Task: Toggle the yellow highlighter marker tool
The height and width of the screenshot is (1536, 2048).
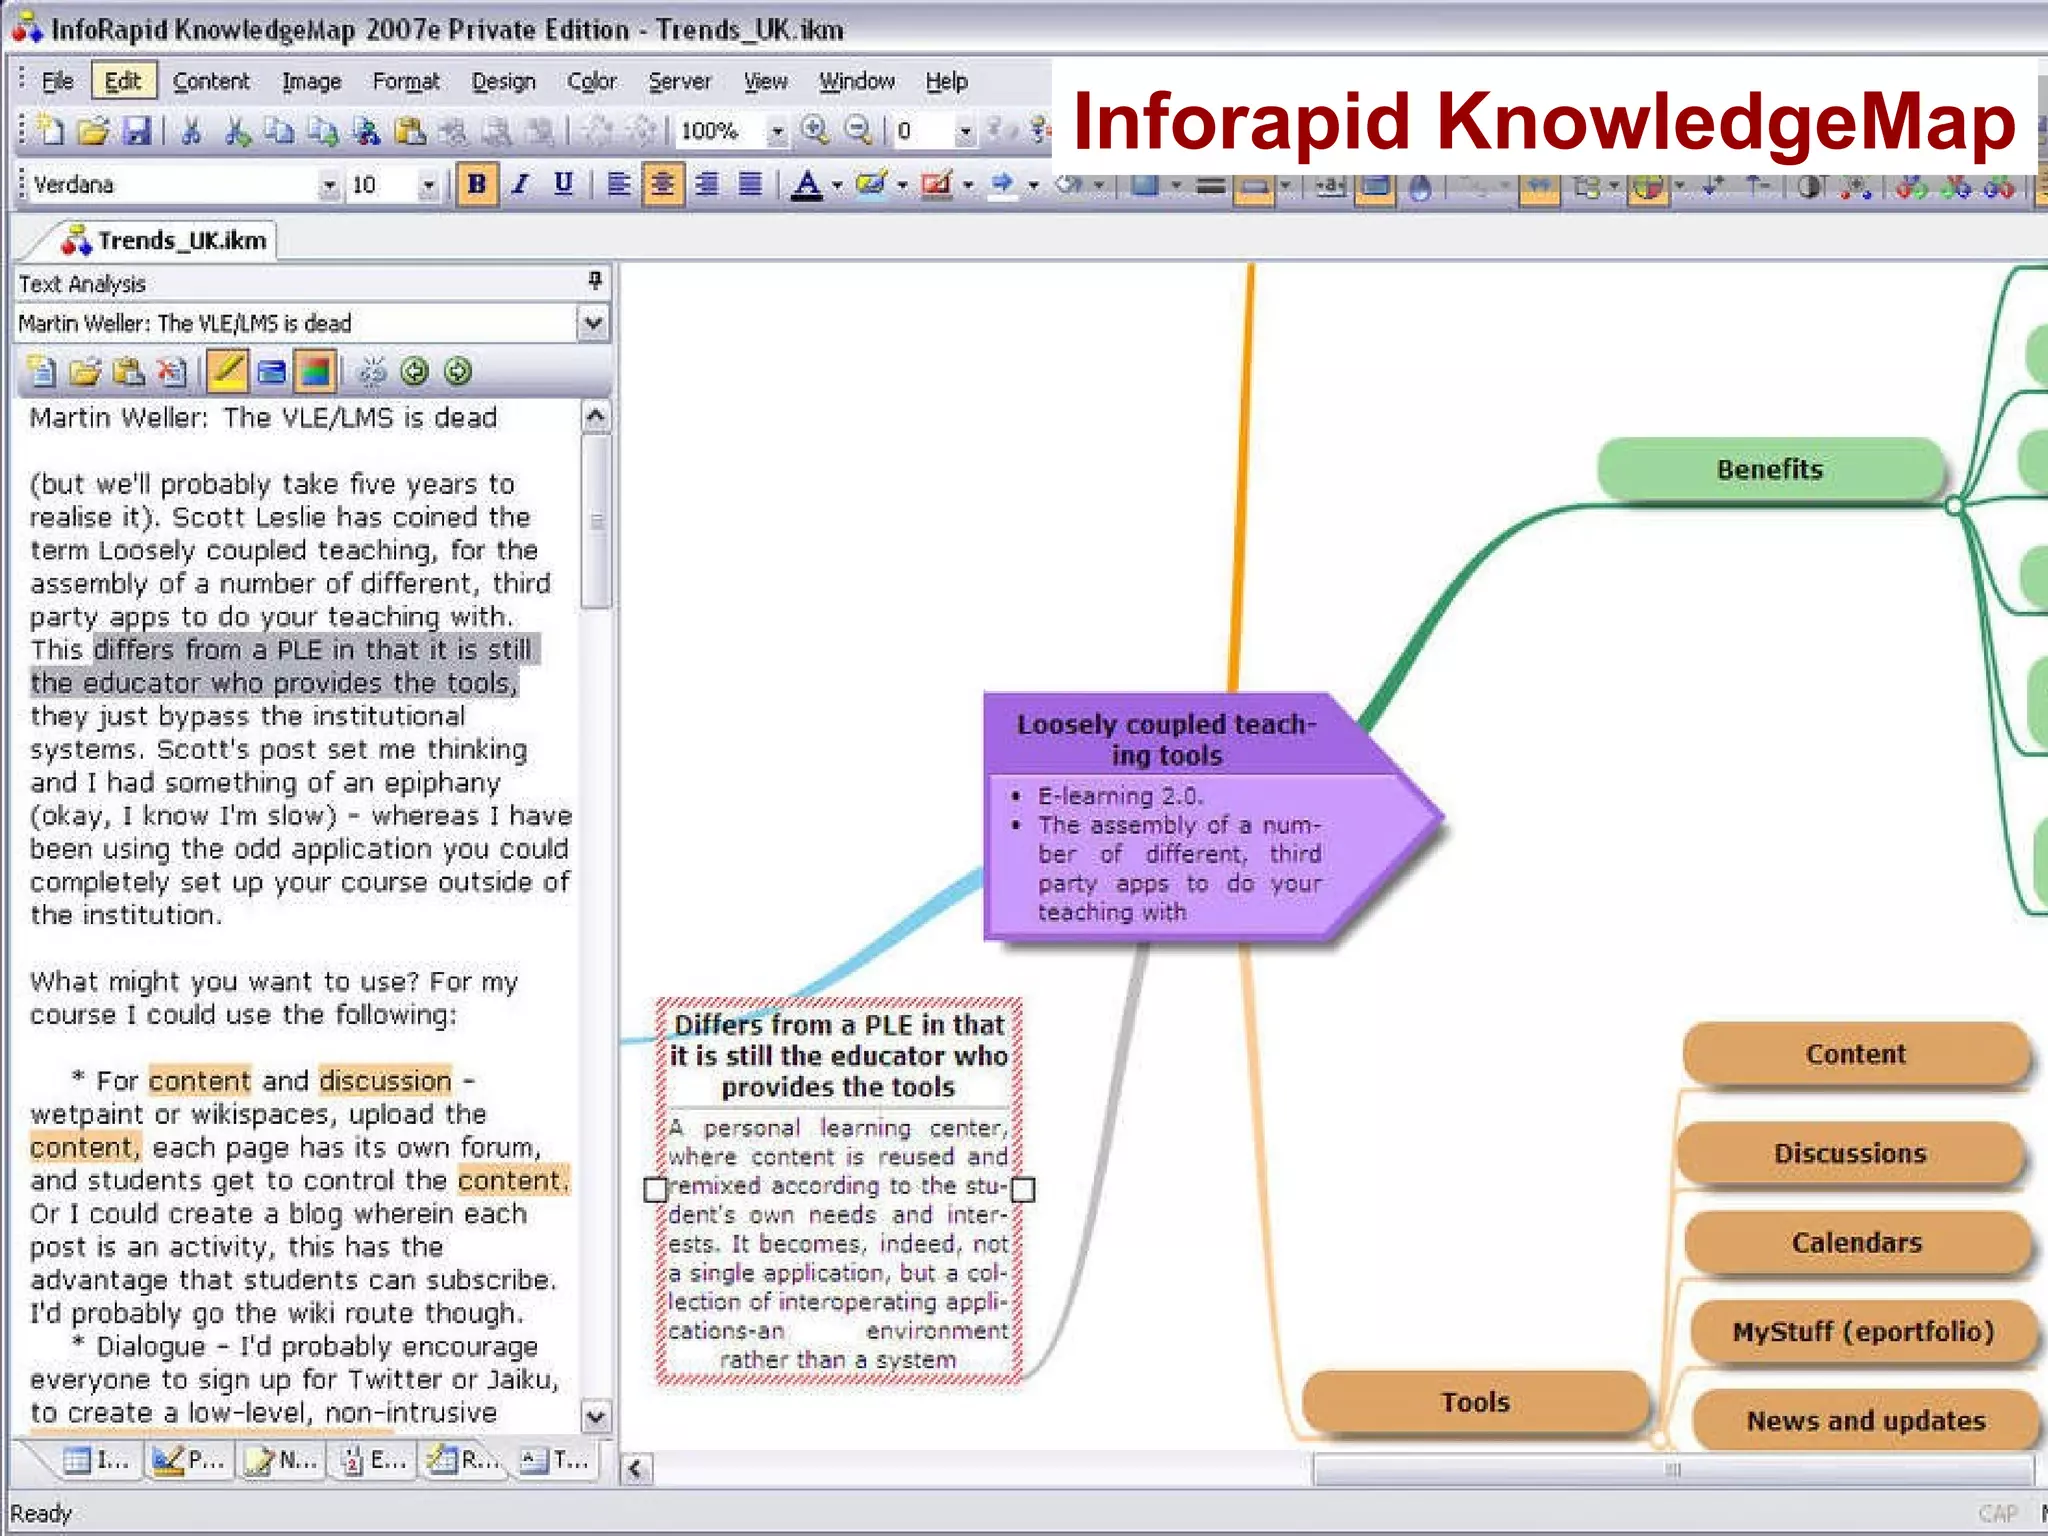Action: (227, 372)
